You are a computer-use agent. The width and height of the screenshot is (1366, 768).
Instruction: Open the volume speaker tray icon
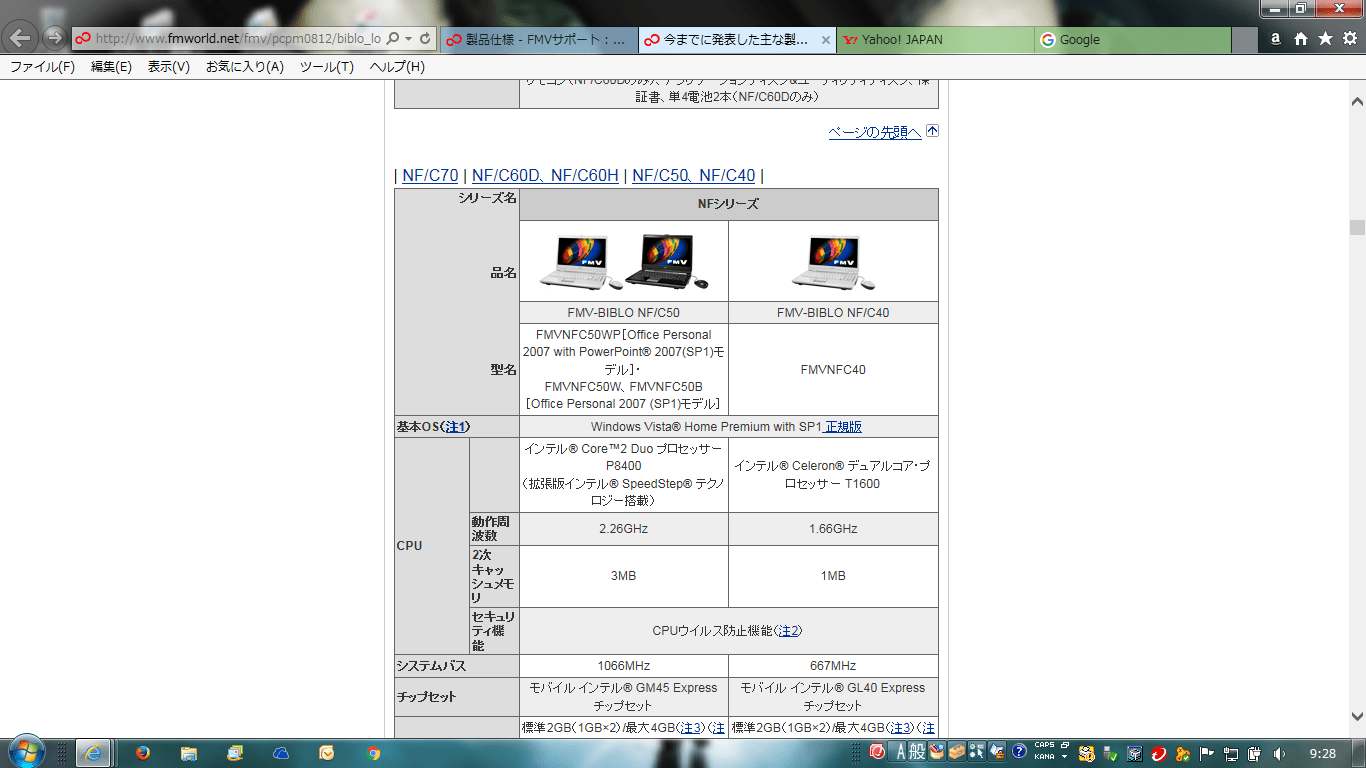point(1280,753)
